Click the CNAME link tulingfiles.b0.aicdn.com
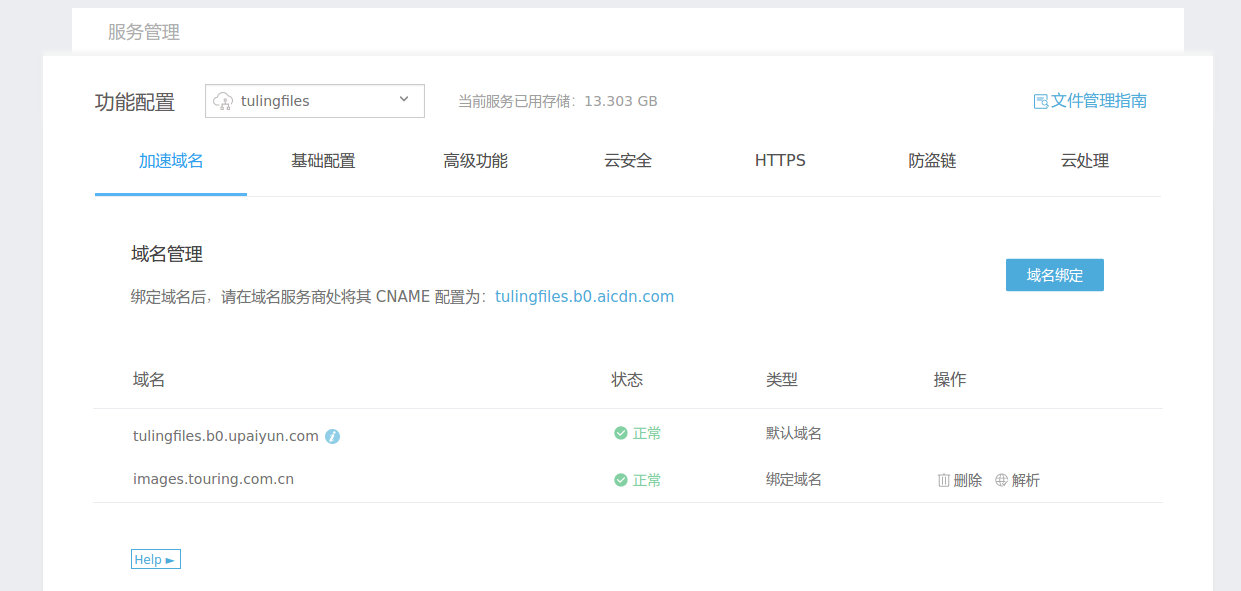Viewport: 1241px width, 591px height. (x=586, y=296)
